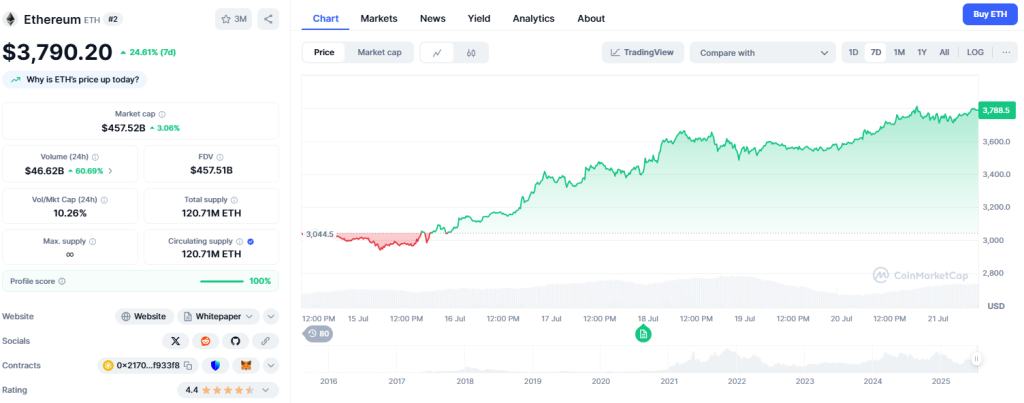Open Ethereum's Reddit social link
Viewport: 1024px width, 403px height.
pyautogui.click(x=205, y=341)
